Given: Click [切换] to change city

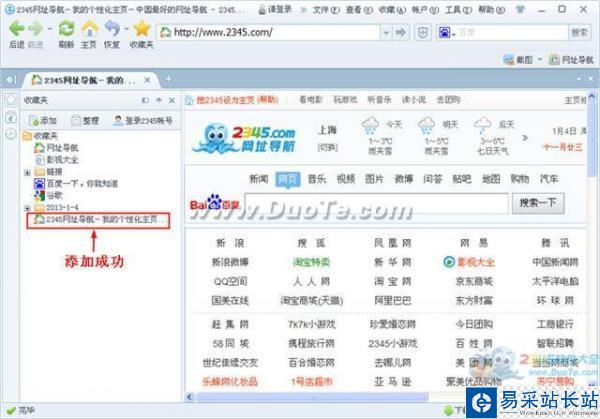Looking at the screenshot, I should [328, 147].
